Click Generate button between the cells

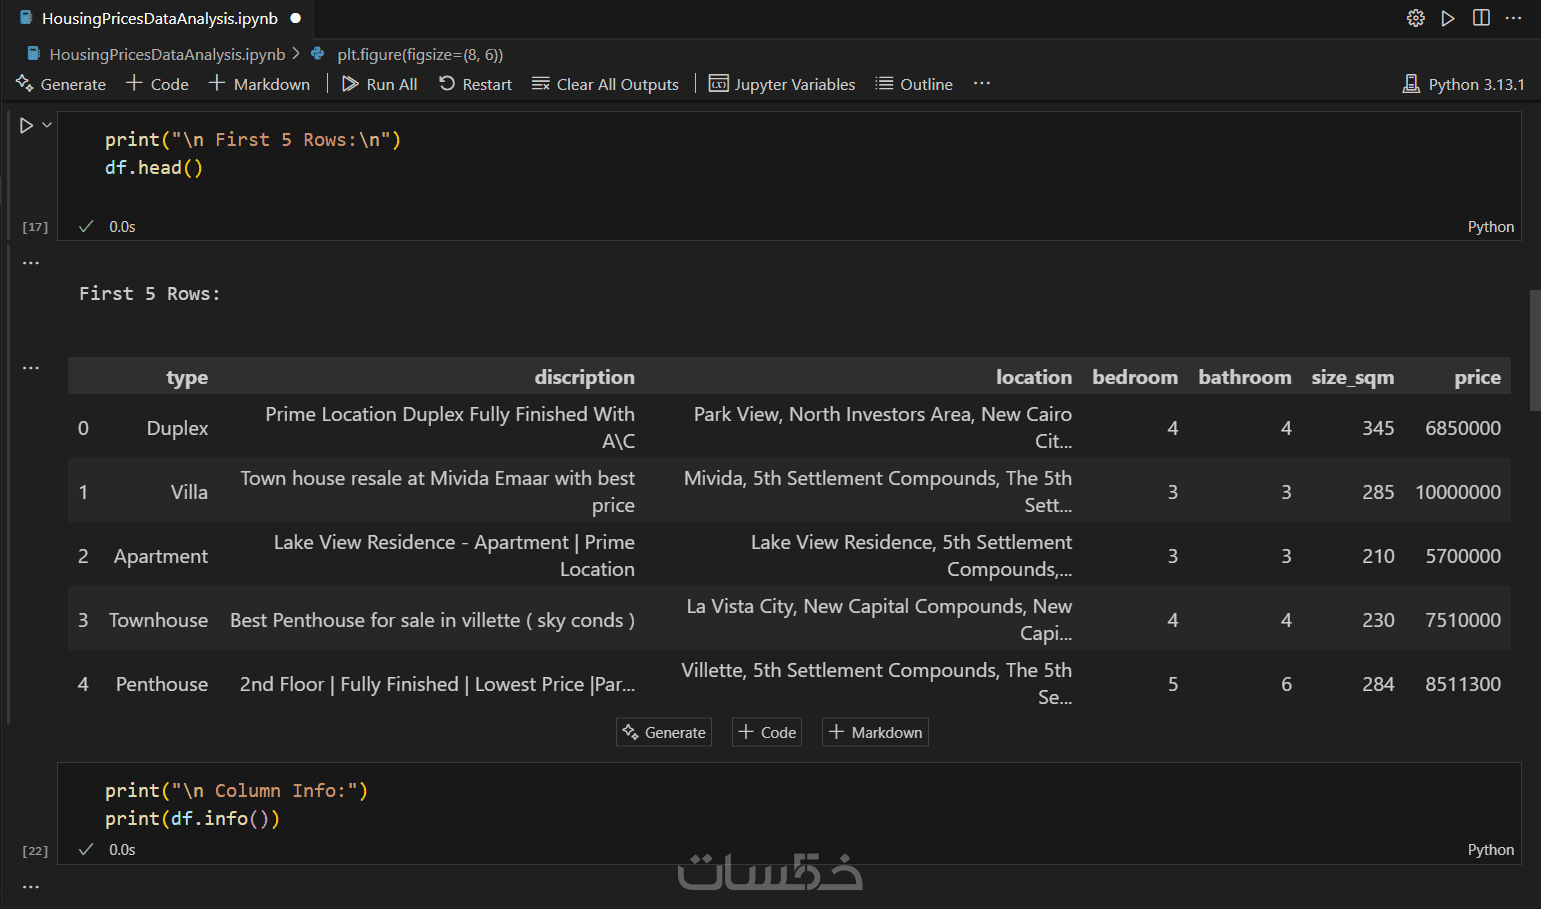(x=664, y=732)
